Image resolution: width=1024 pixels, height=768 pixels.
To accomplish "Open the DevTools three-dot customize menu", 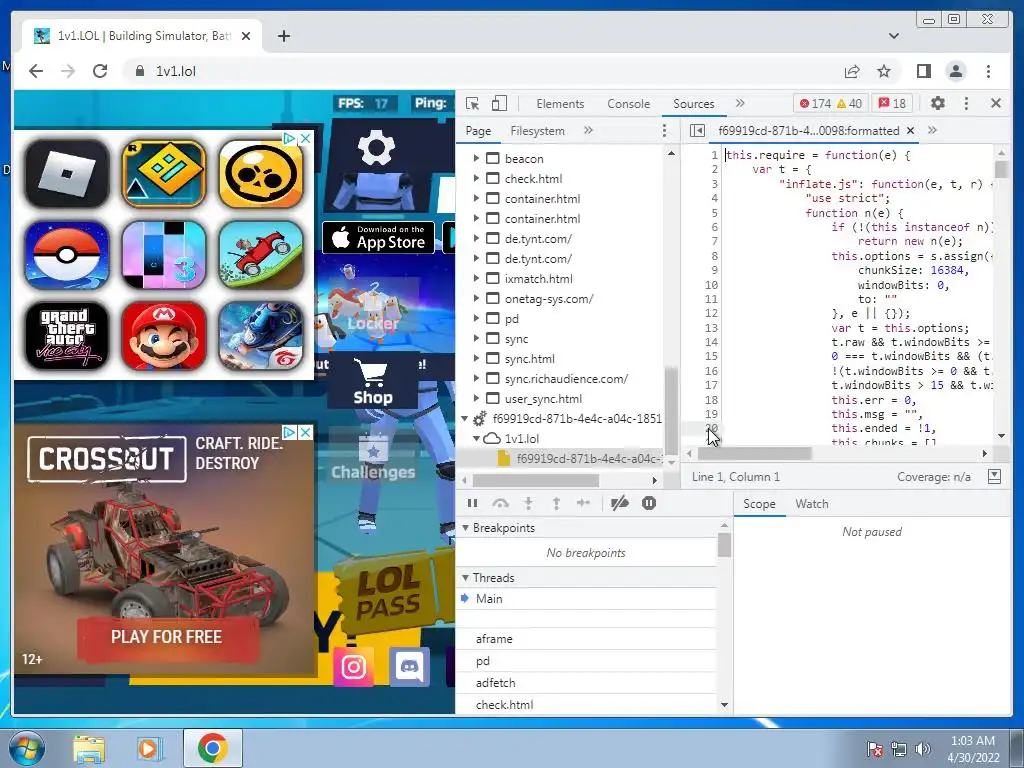I will click(967, 103).
